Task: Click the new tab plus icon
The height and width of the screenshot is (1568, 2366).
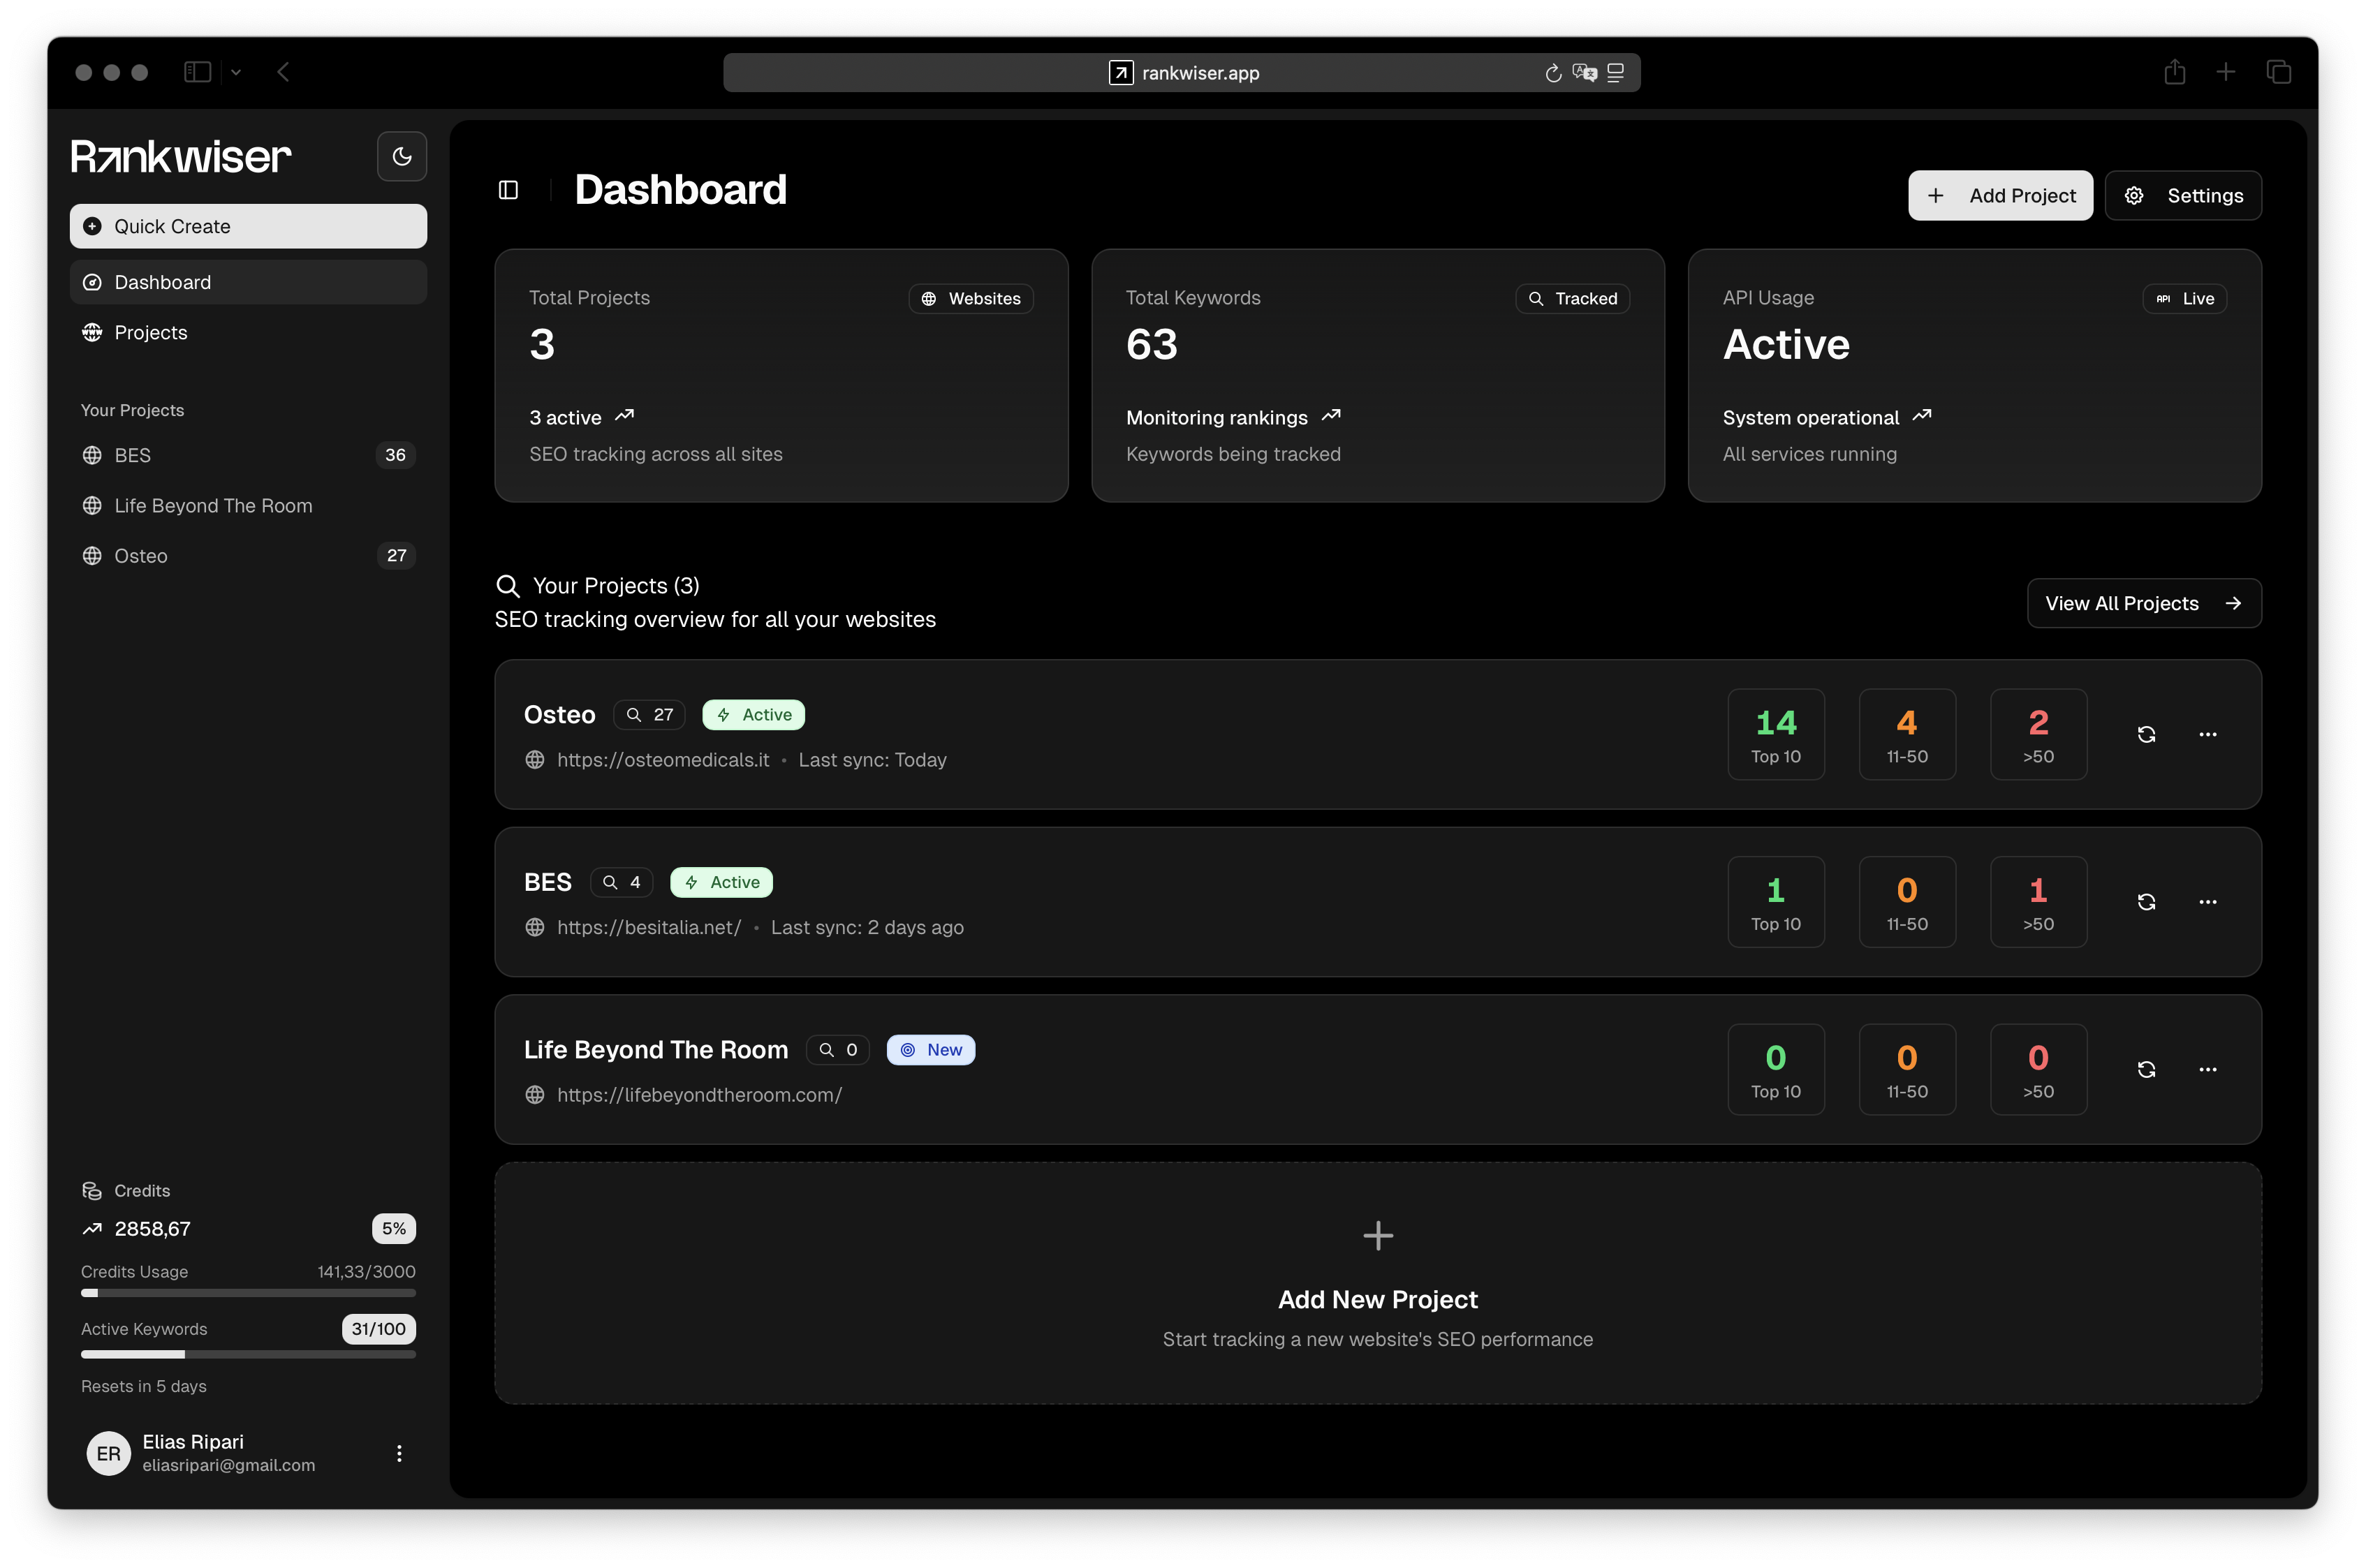Action: click(x=2227, y=71)
